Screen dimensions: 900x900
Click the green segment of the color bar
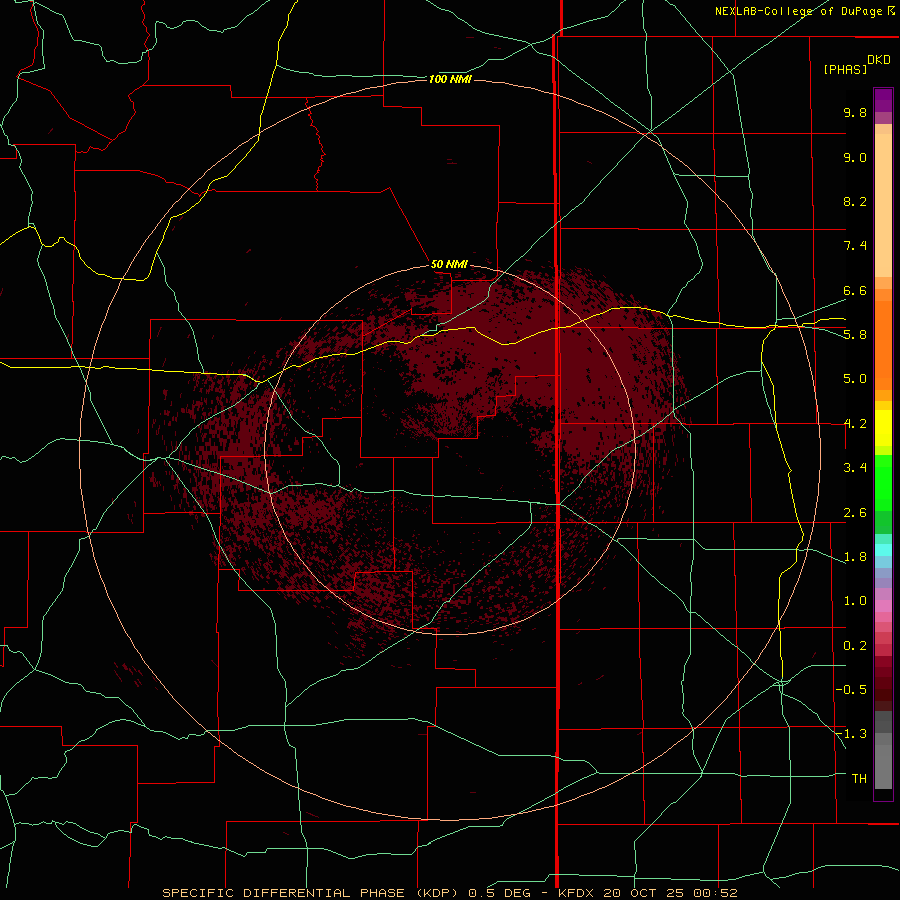tap(883, 482)
